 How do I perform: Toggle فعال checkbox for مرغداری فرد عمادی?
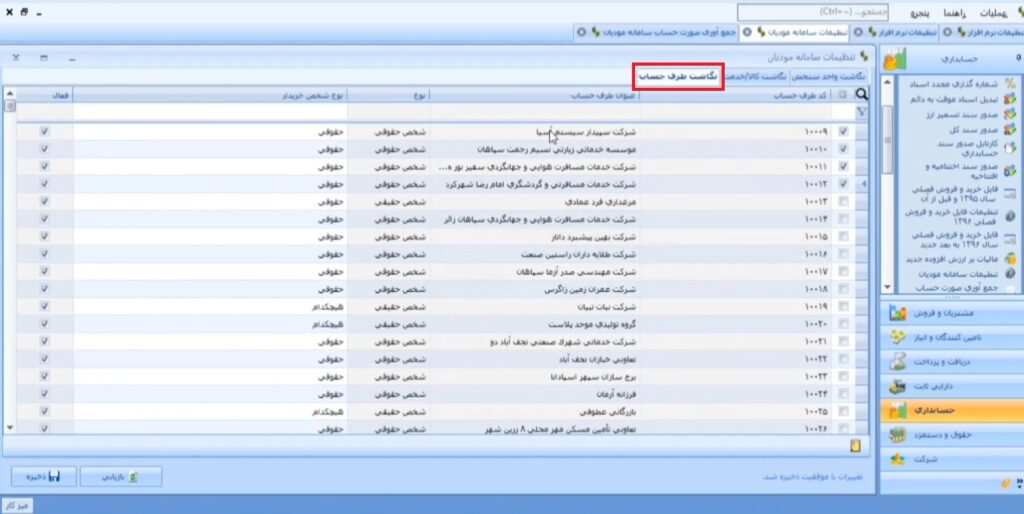(x=44, y=201)
